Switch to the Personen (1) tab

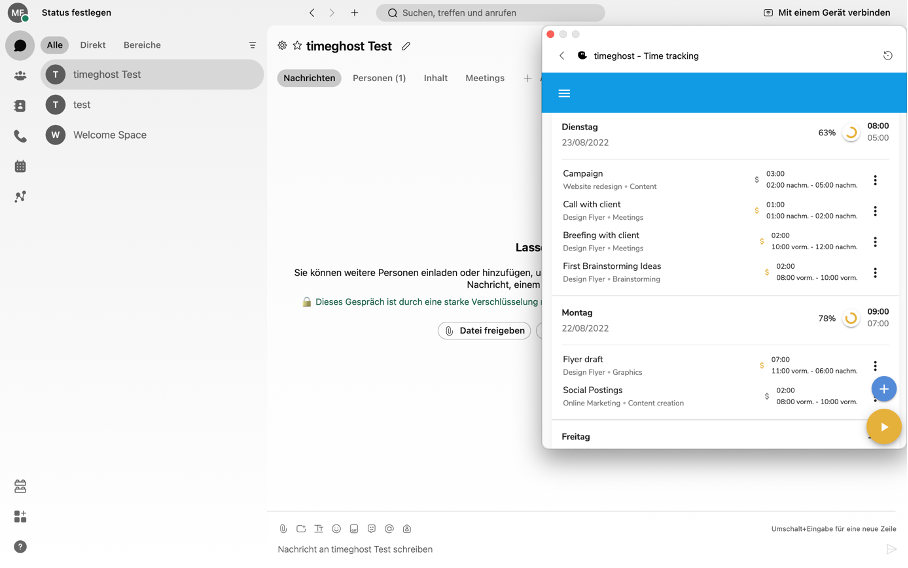click(x=379, y=78)
